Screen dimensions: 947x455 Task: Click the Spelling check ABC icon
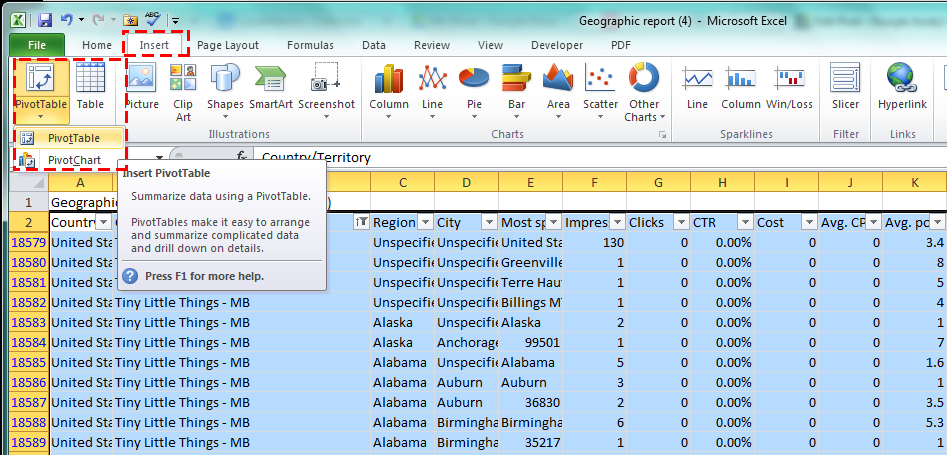click(x=152, y=19)
